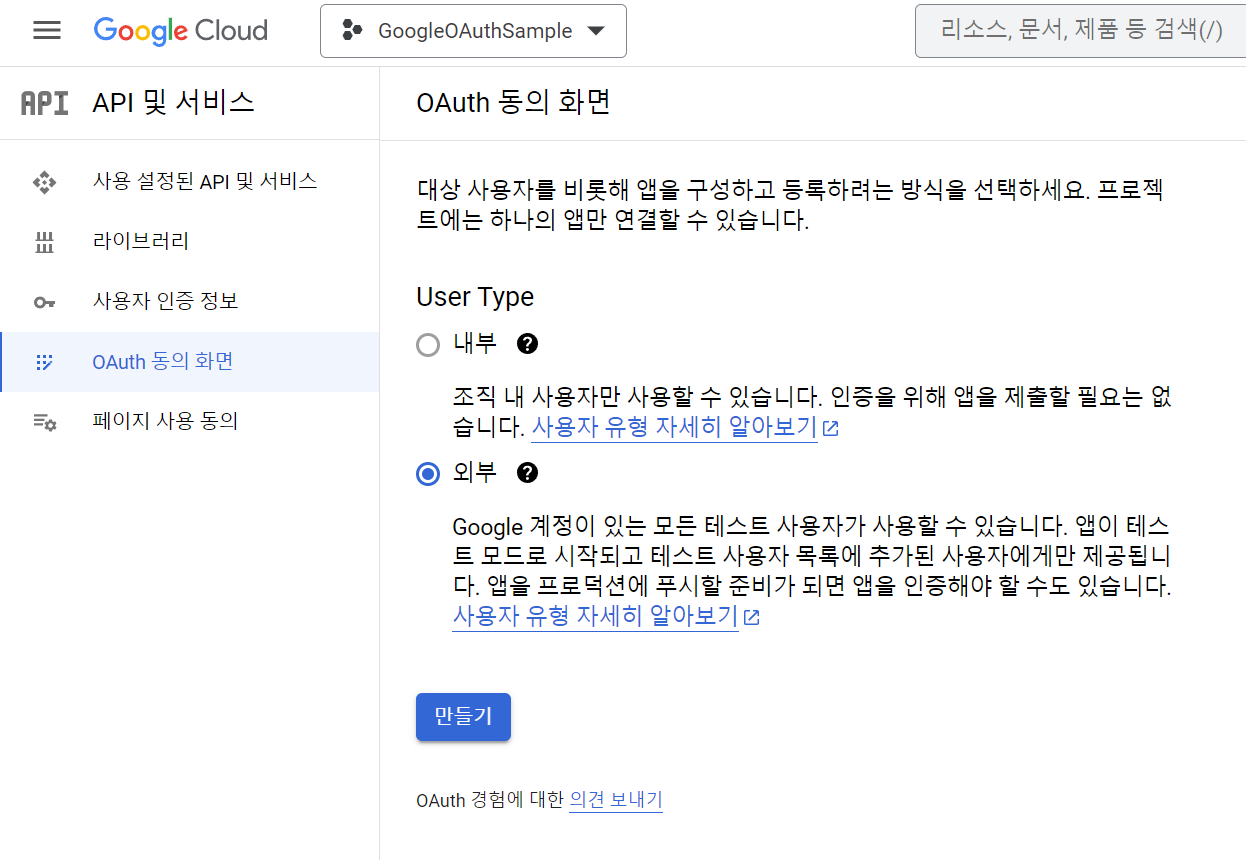
Task: Click the 'OAuth 동의 화면' page title
Action: 513,103
